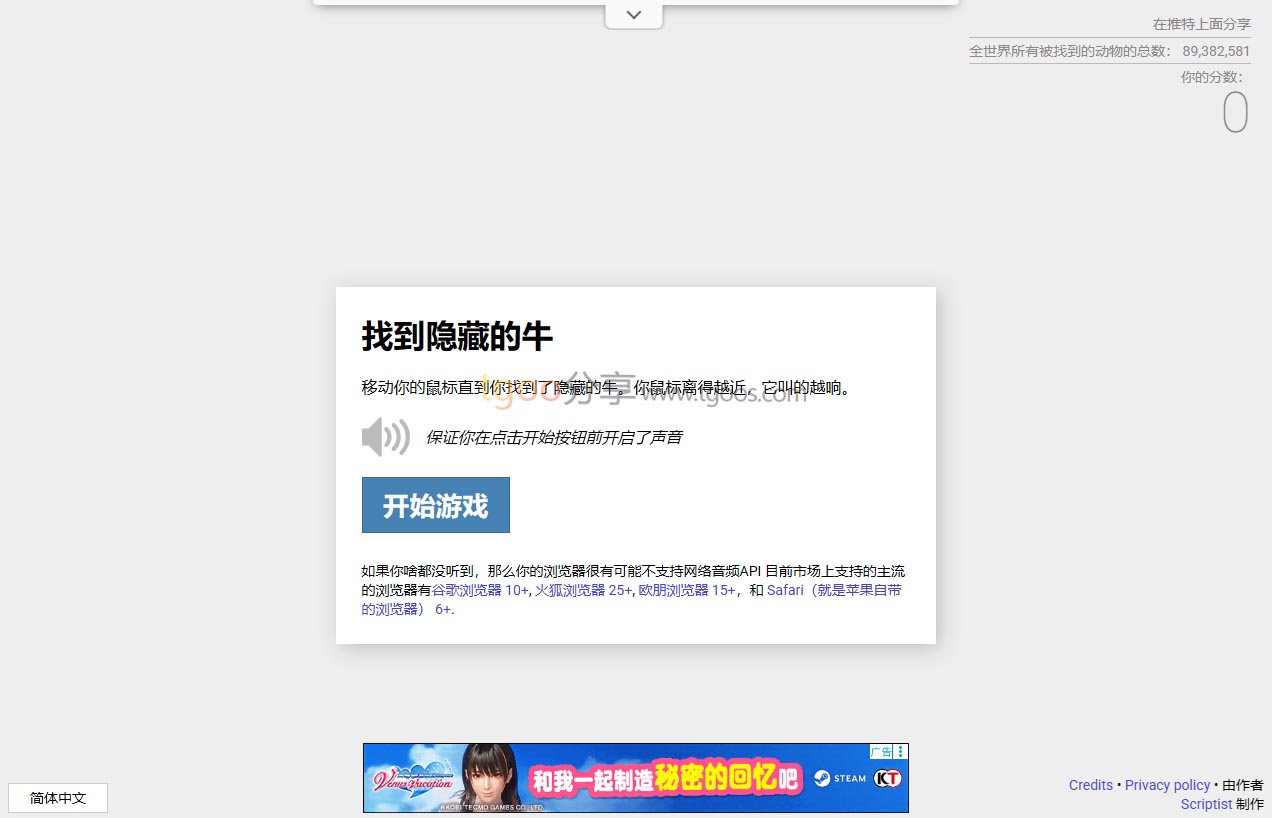Visit the Scriptist author link

[x=1206, y=804]
